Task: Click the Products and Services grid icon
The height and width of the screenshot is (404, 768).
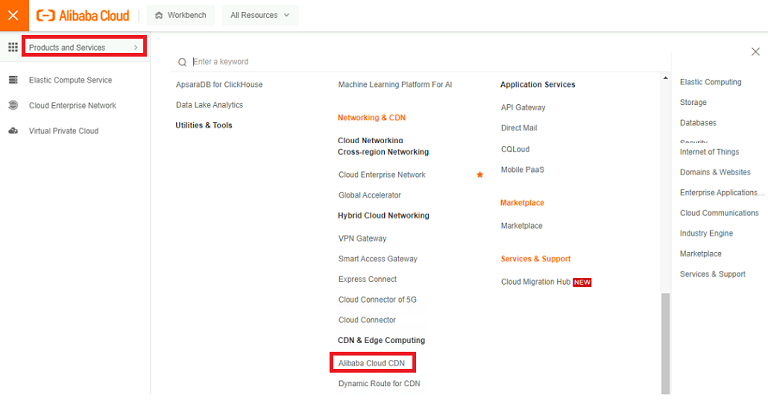Action: tap(13, 47)
